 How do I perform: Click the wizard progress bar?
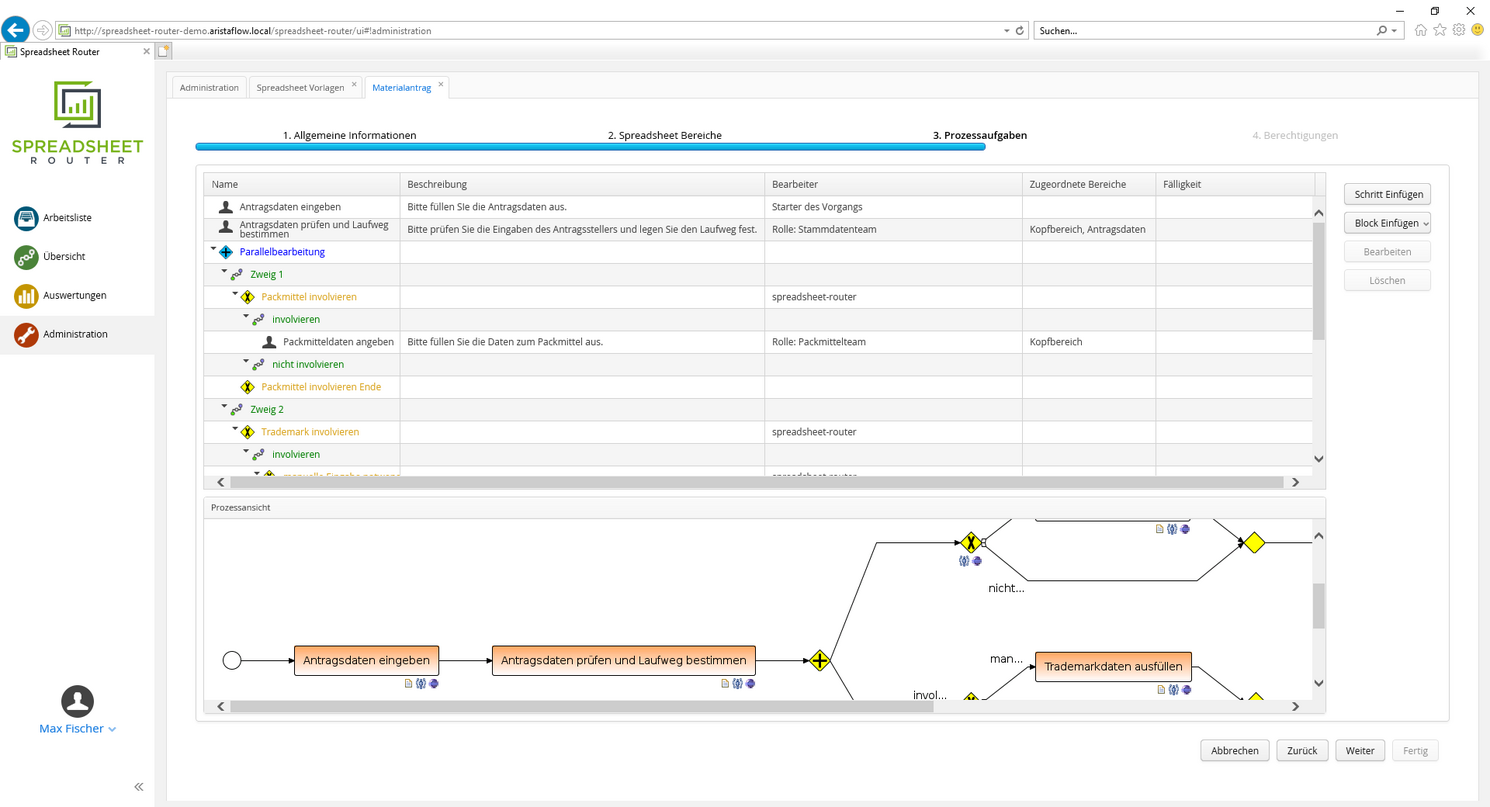[590, 147]
